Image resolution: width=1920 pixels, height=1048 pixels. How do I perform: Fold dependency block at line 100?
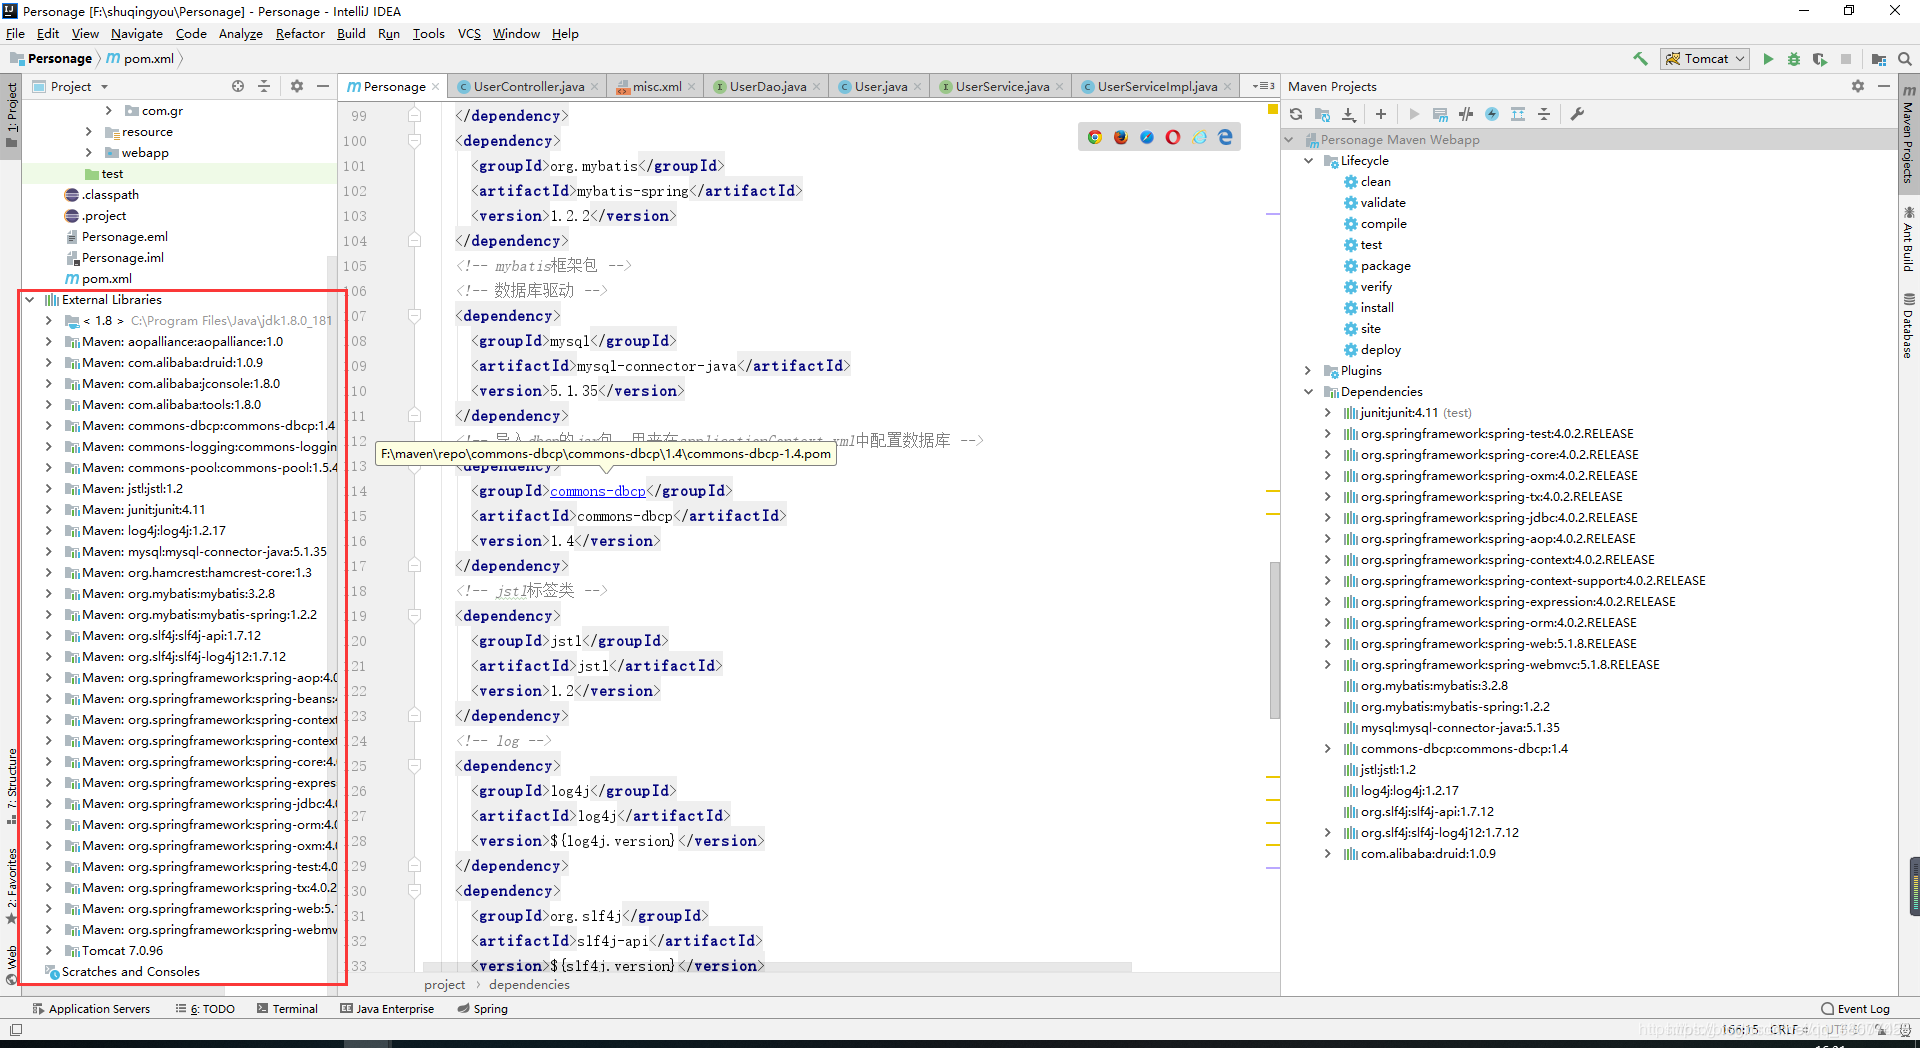414,141
